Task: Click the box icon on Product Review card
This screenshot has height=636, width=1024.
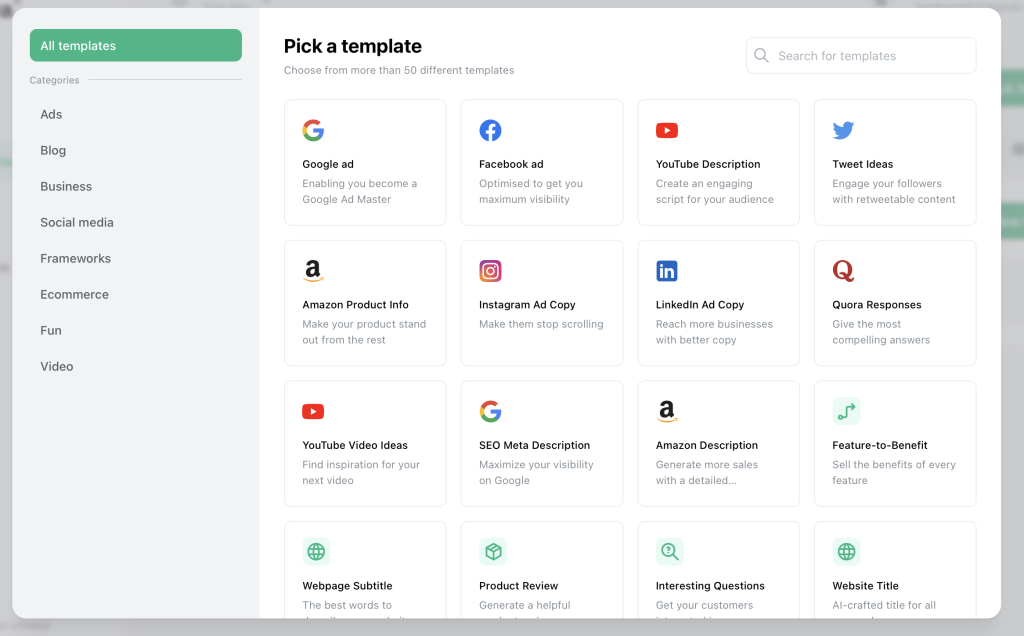Action: pyautogui.click(x=493, y=552)
